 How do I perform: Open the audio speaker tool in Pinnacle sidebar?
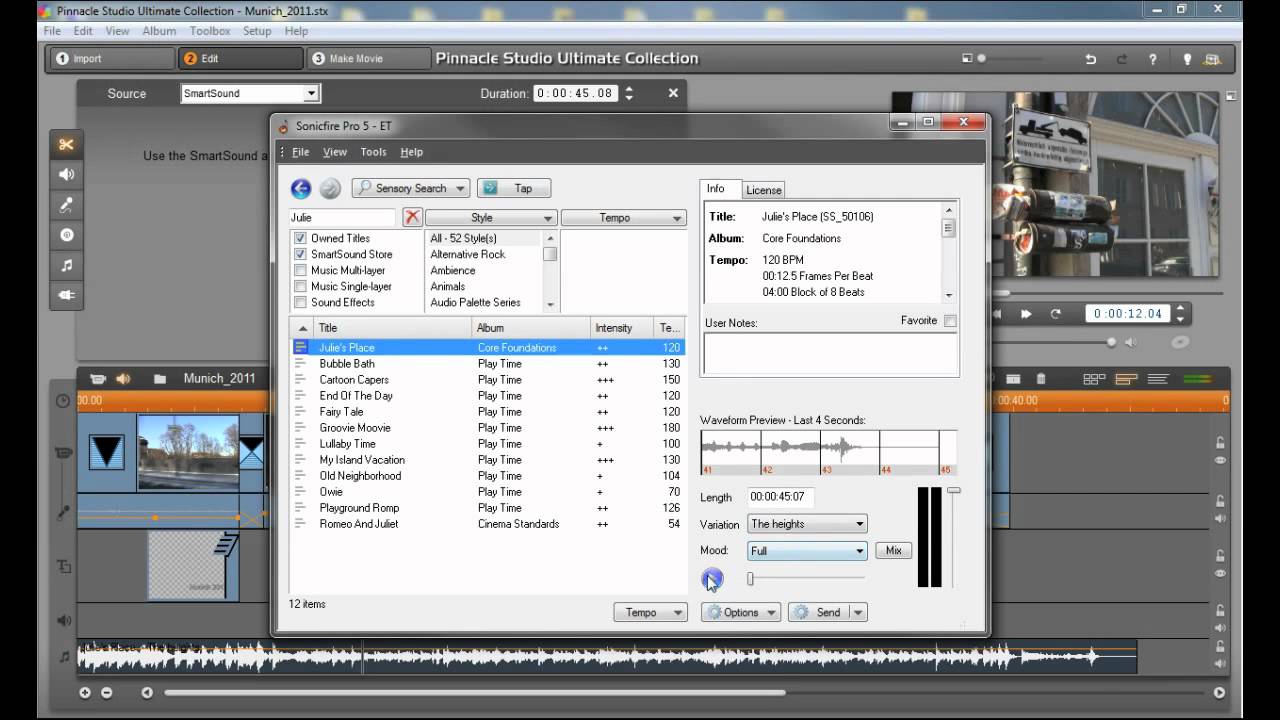[66, 175]
